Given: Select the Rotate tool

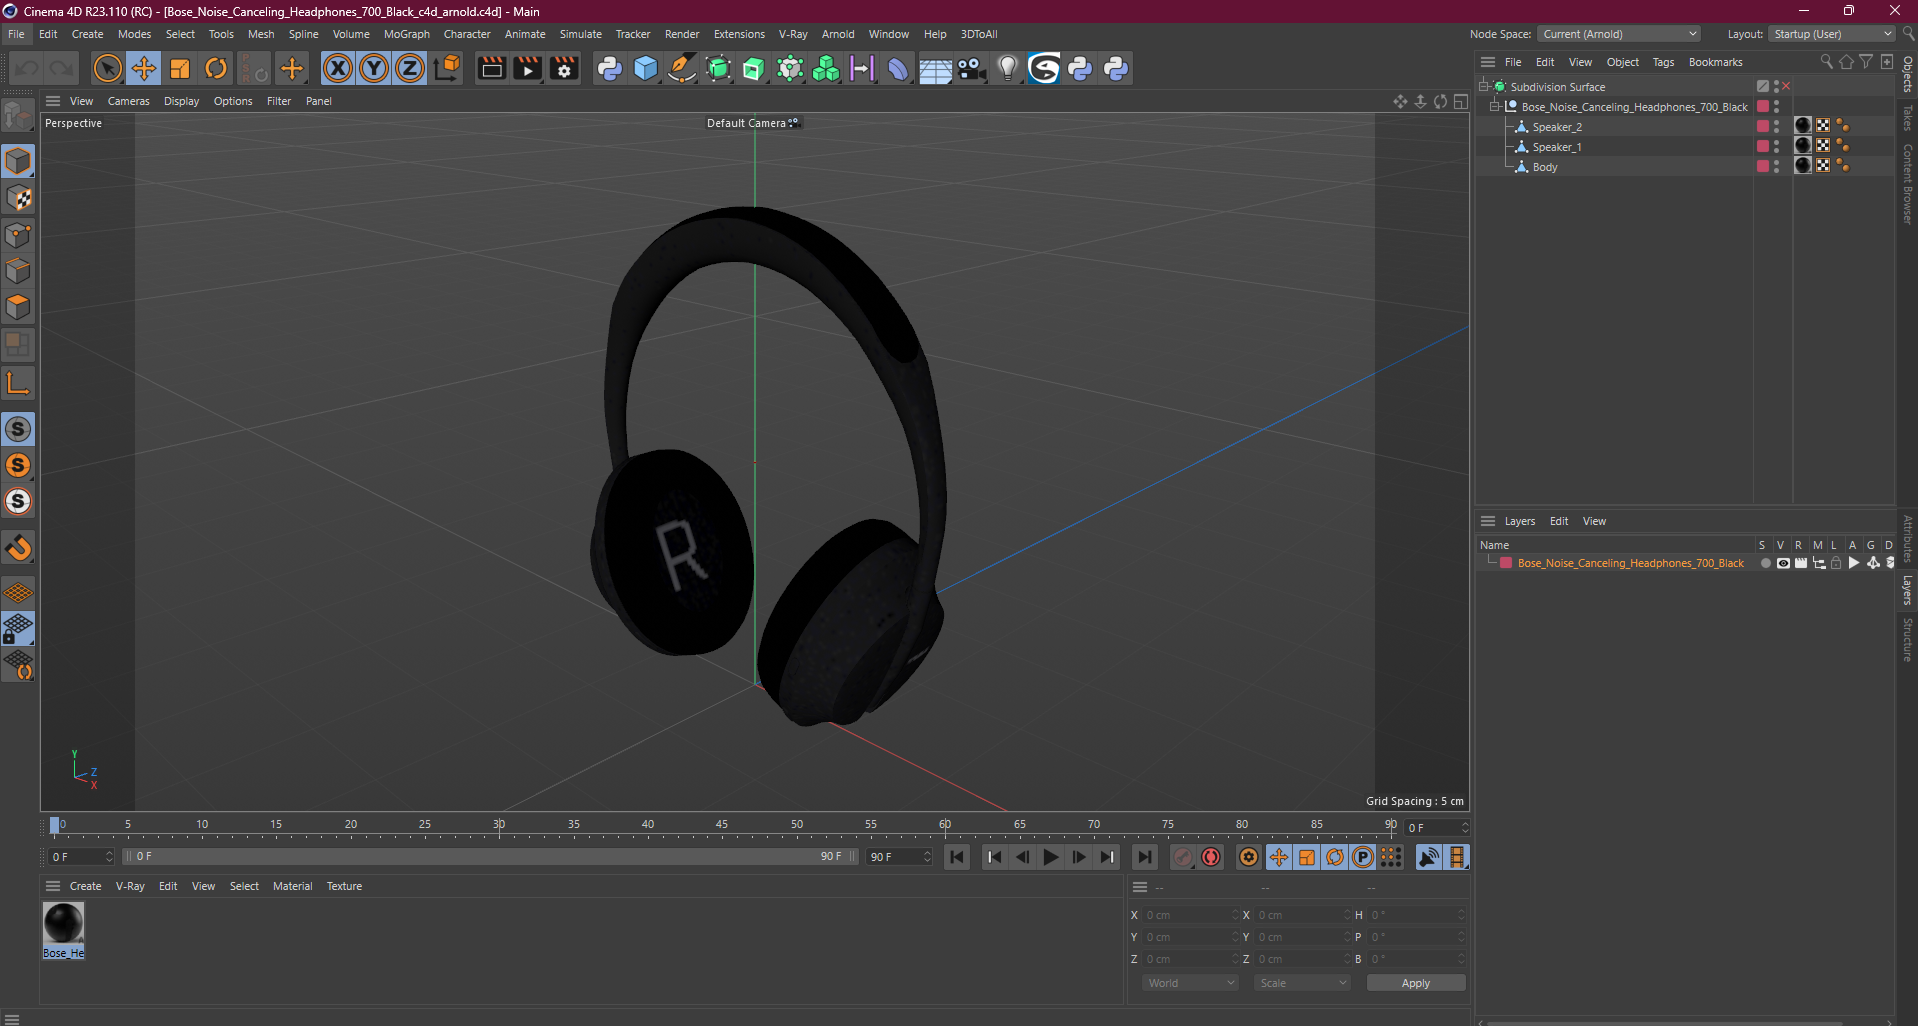Looking at the screenshot, I should click(216, 68).
